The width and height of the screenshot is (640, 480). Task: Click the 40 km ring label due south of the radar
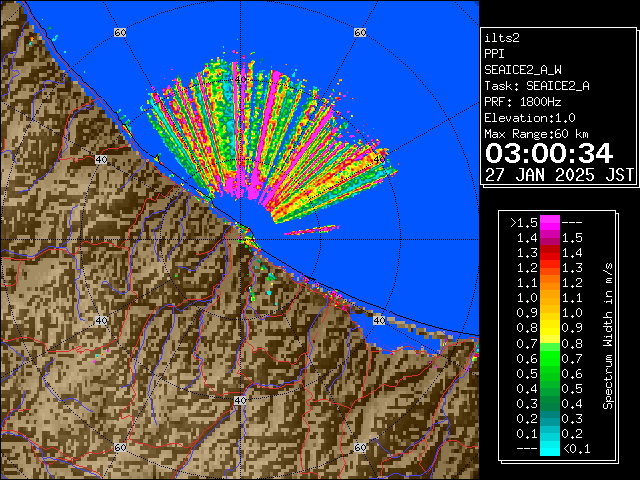[240, 400]
